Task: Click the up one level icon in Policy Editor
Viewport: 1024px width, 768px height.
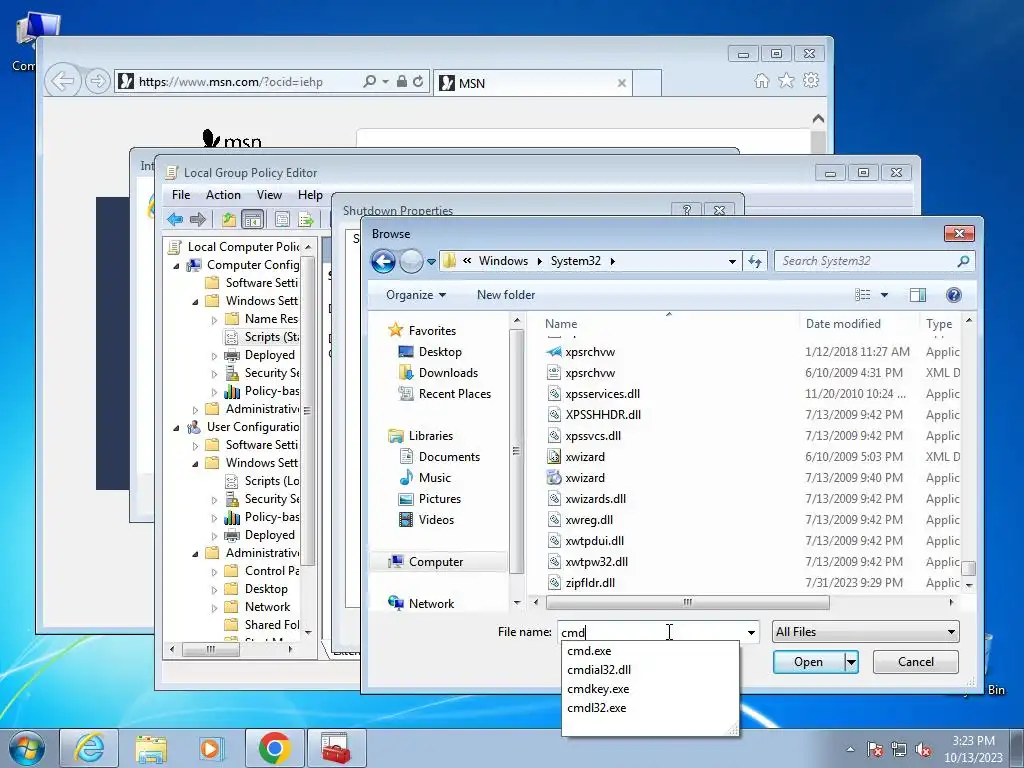Action: click(228, 219)
